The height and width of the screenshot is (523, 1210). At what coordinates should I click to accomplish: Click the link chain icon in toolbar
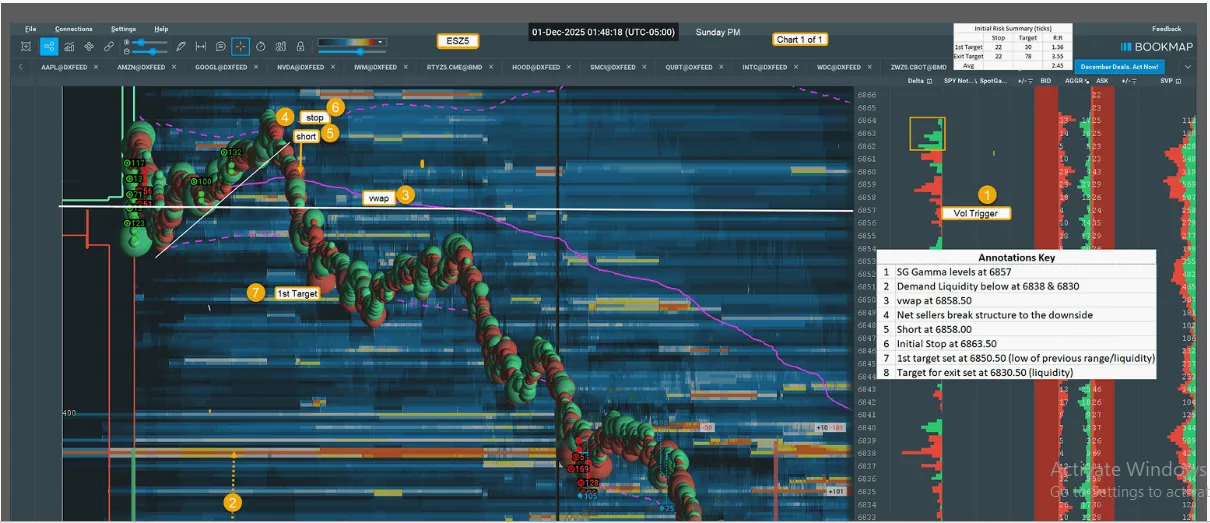click(109, 46)
